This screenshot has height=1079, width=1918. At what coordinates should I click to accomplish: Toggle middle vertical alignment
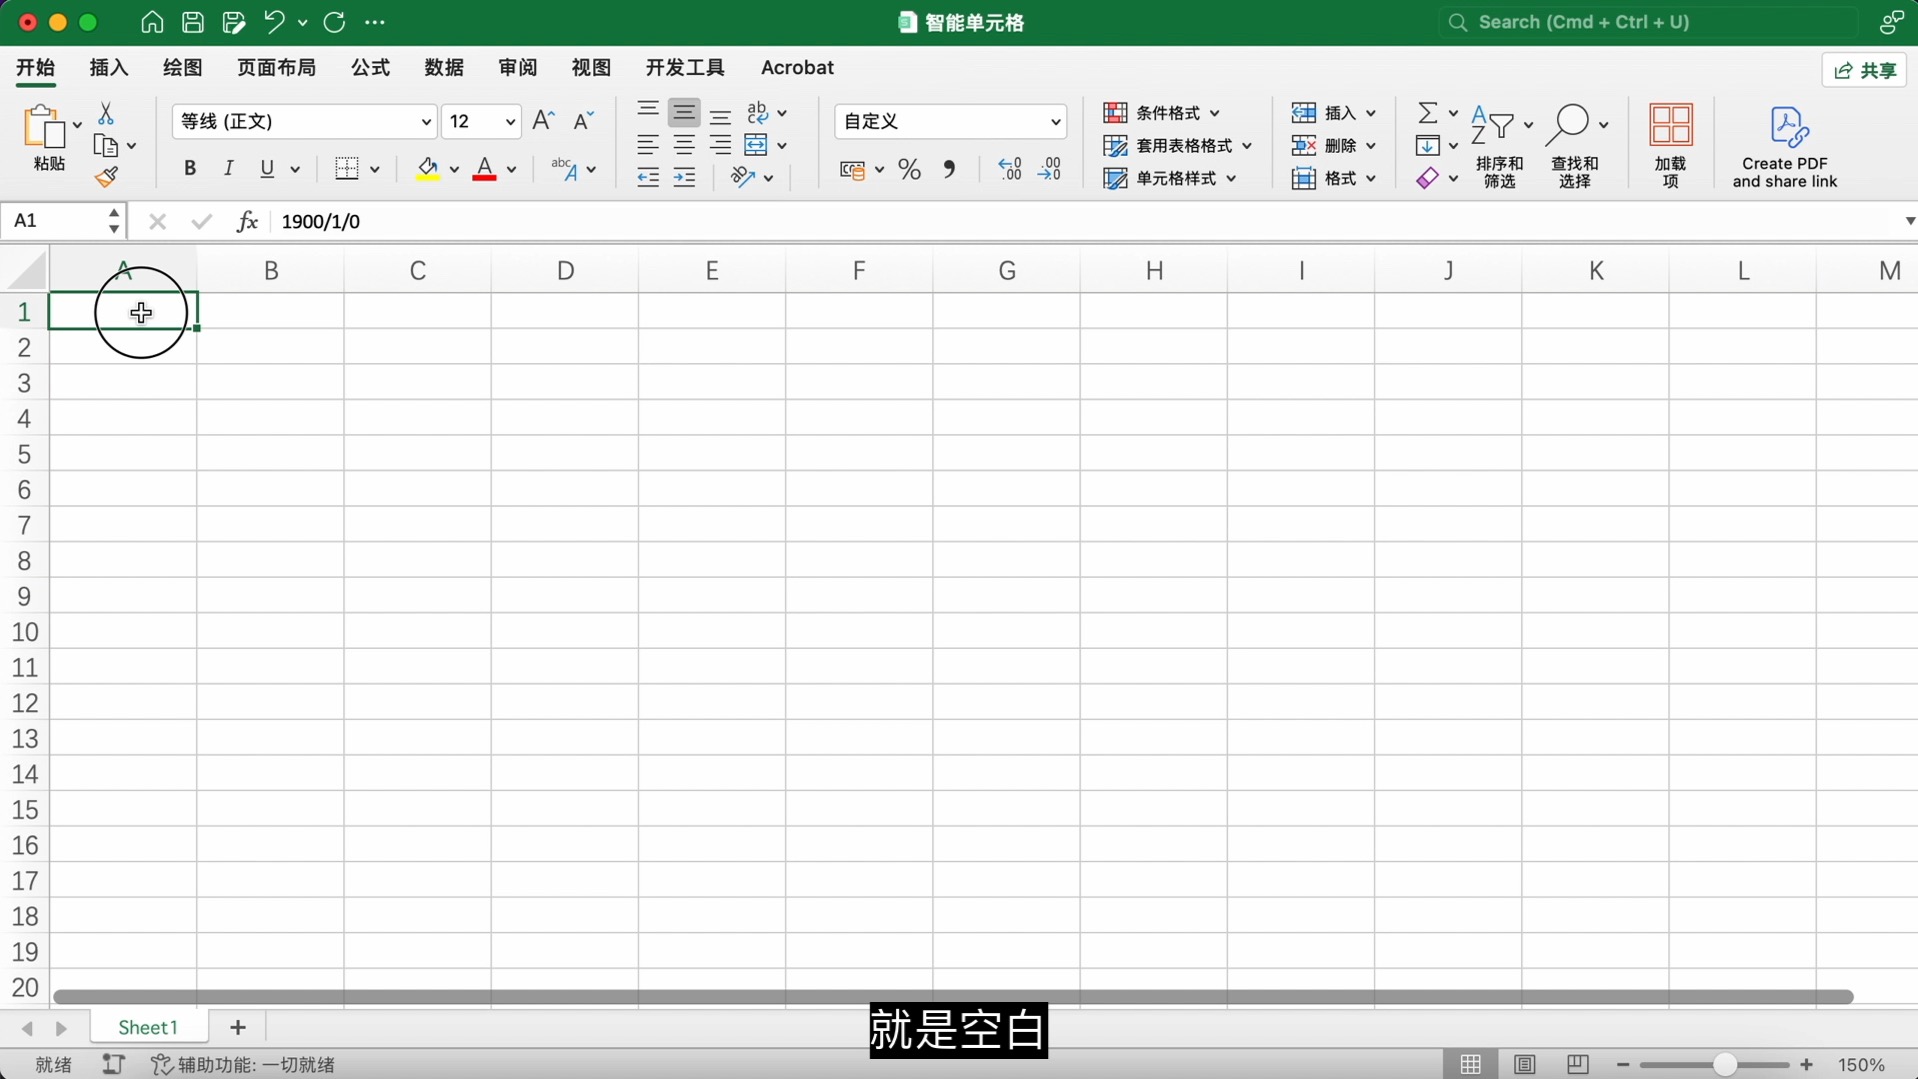pyautogui.click(x=684, y=112)
